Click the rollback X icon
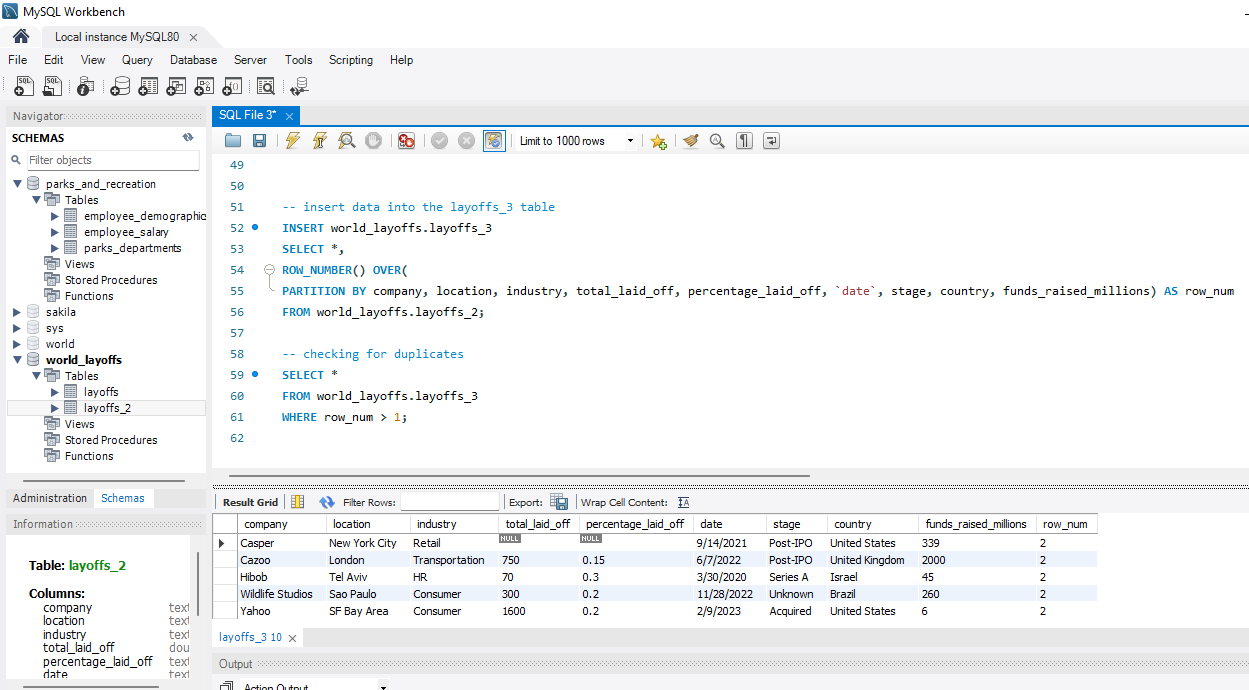 point(466,141)
